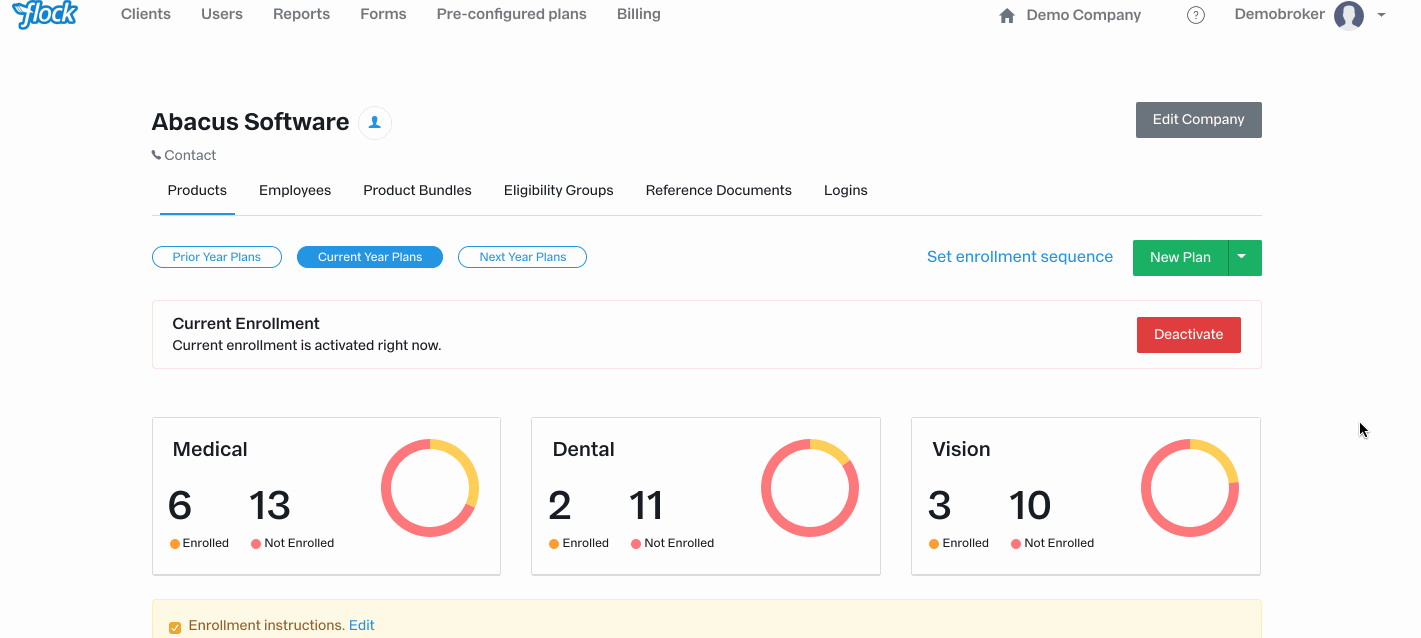Open the Reports menu
The height and width of the screenshot is (638, 1421).
pyautogui.click(x=302, y=14)
